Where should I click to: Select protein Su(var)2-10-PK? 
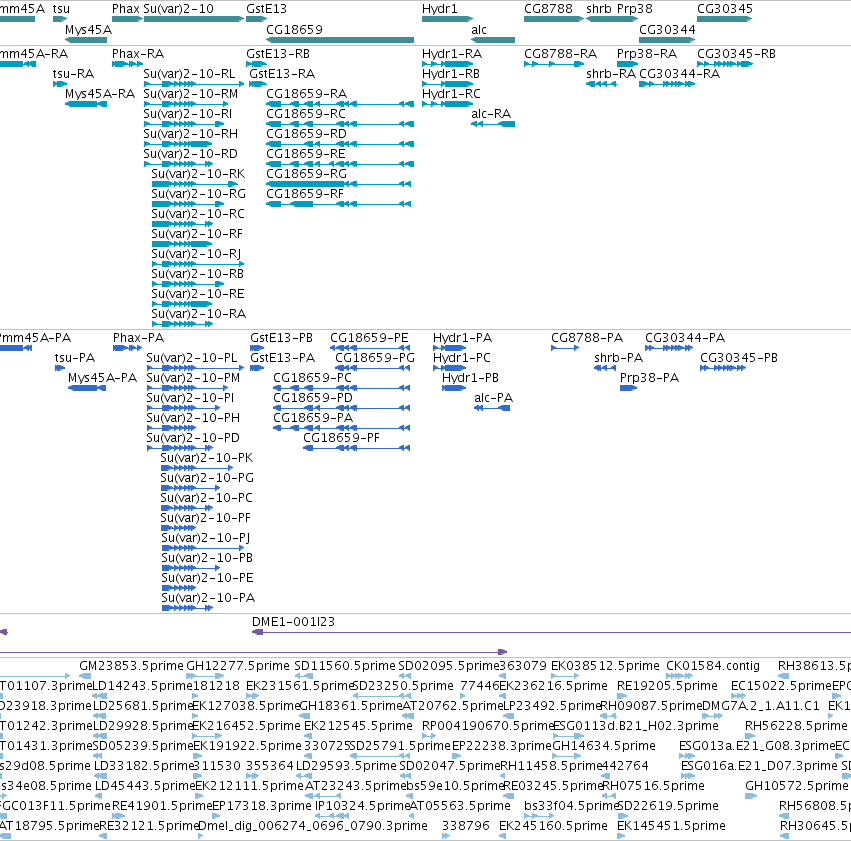tap(207, 458)
